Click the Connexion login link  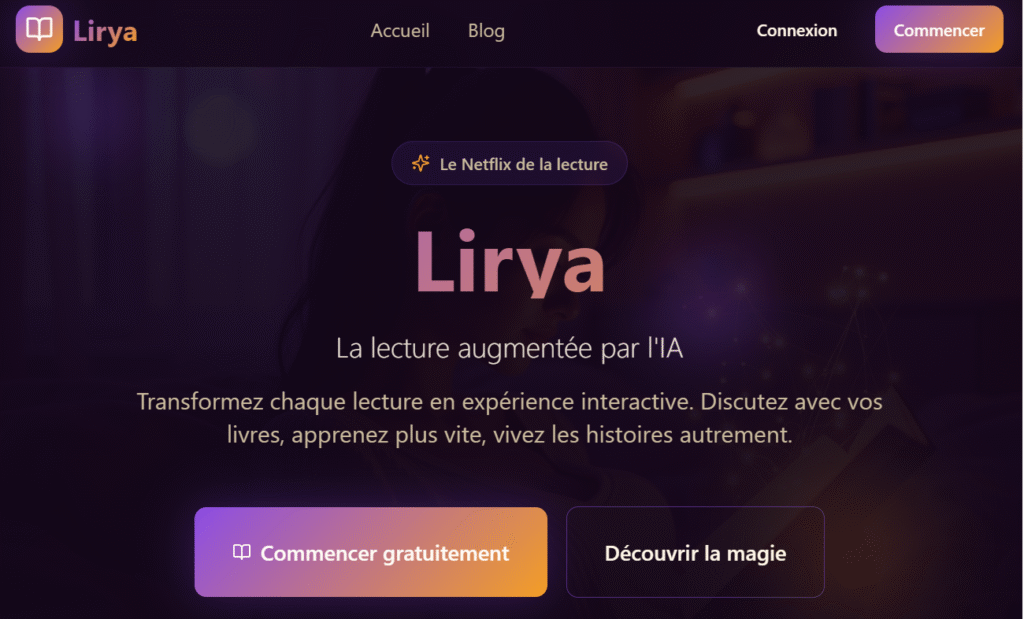[797, 31]
